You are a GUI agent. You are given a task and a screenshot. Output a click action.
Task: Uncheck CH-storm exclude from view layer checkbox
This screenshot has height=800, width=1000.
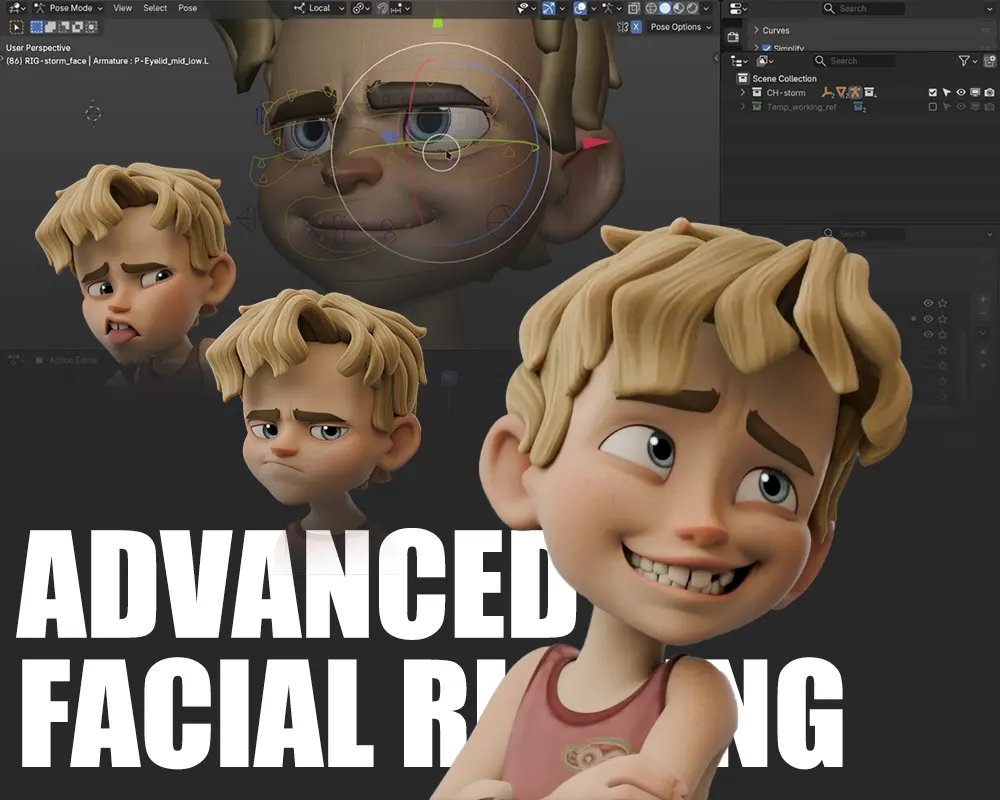(933, 93)
